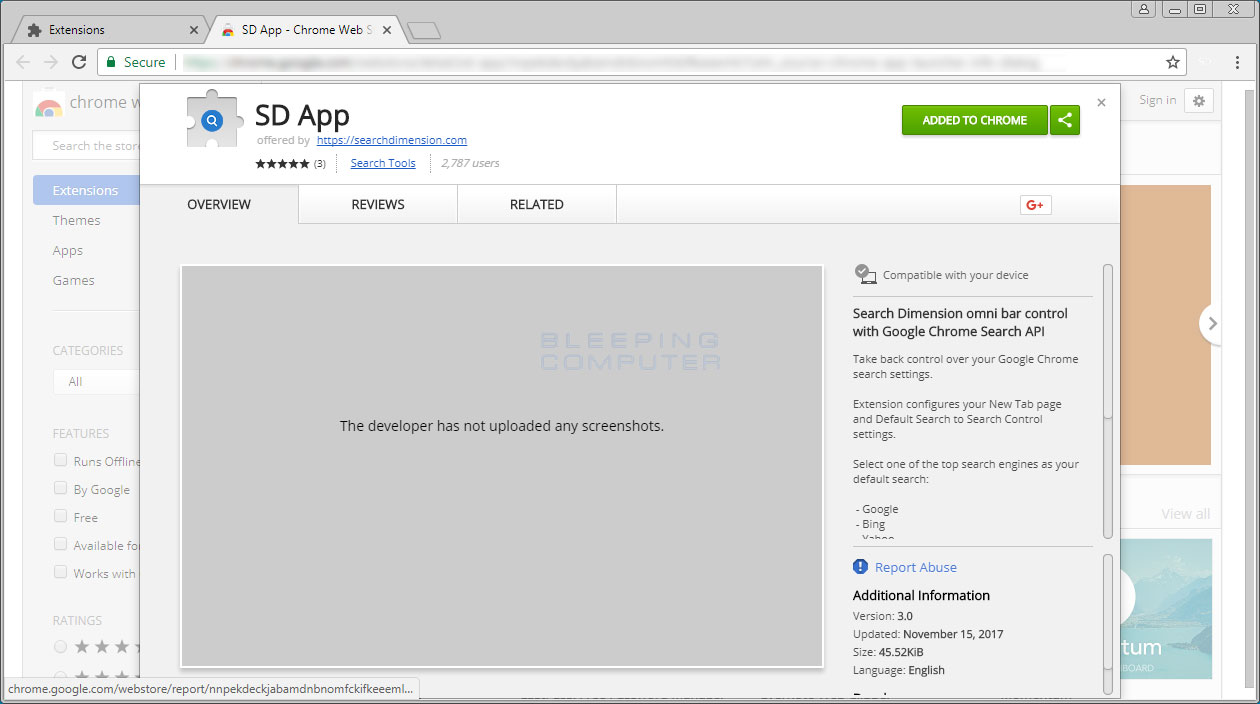Viewport: 1260px width, 704px height.
Task: Open Games in the store sidebar
Action: [74, 281]
